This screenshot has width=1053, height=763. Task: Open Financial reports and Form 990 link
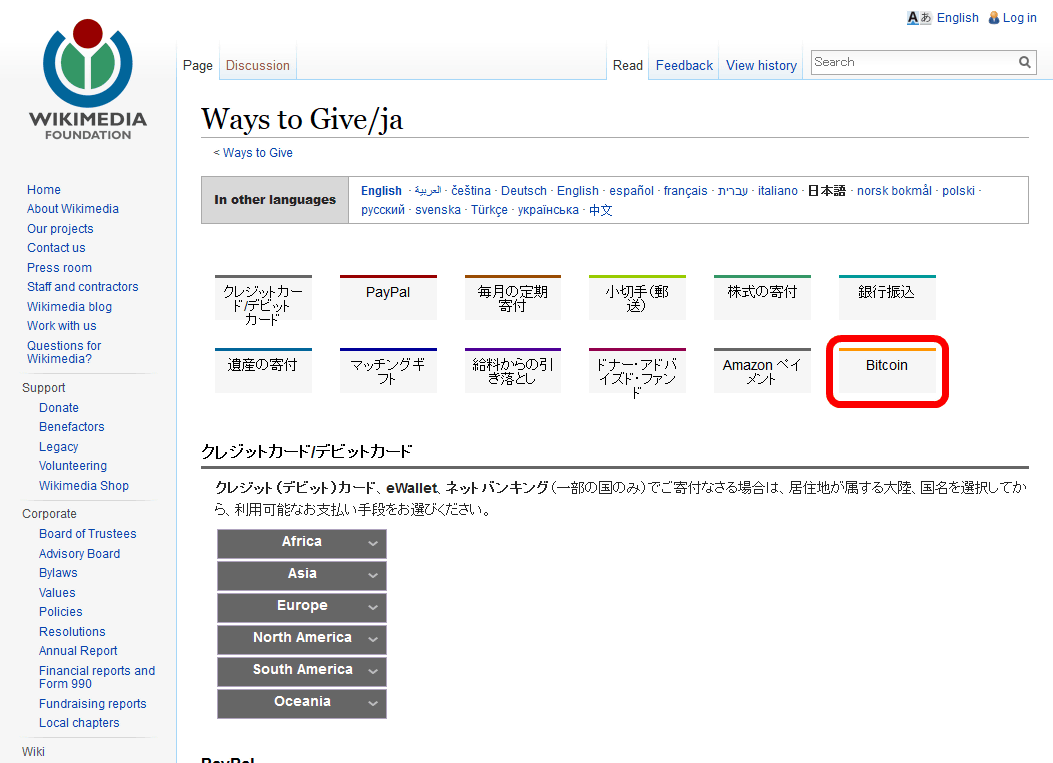click(x=97, y=678)
